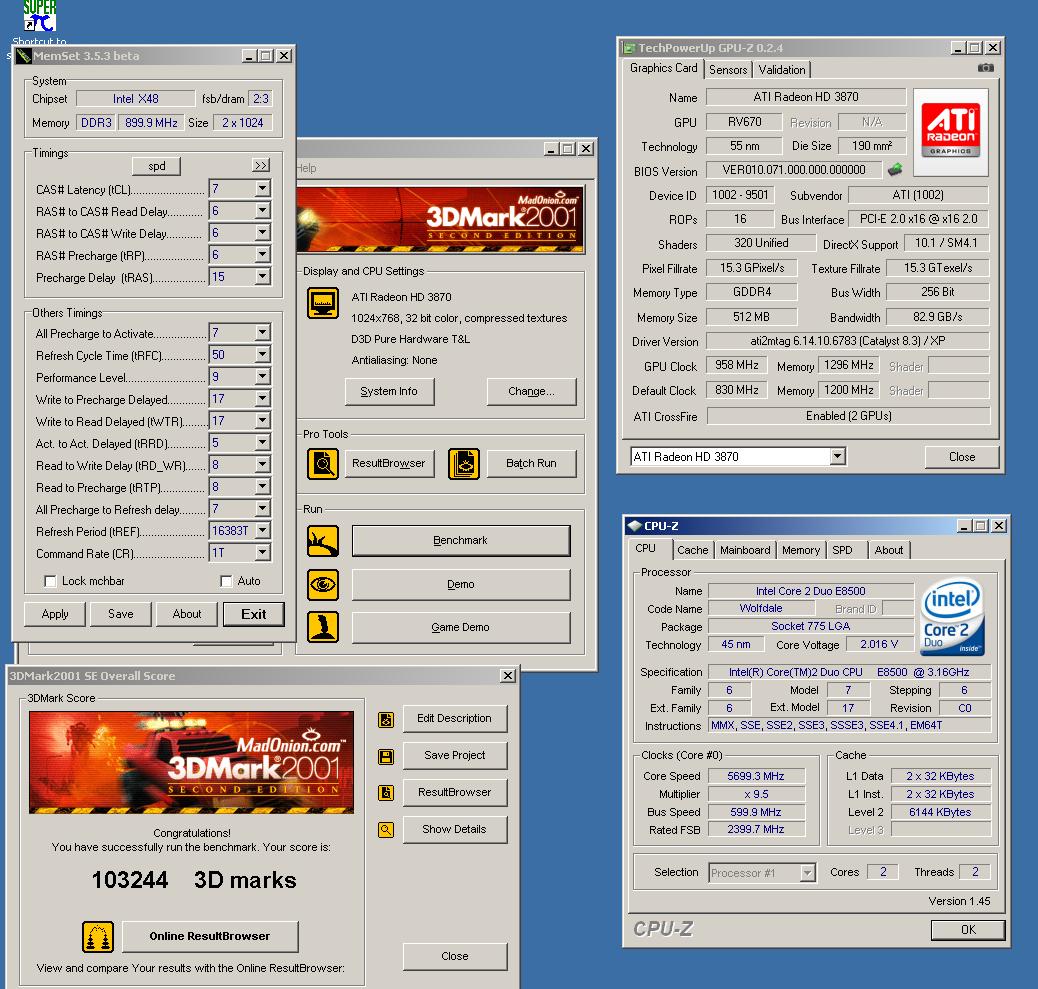
Task: Open the CAS# Latency (tCL) dropdown
Action: coord(263,189)
